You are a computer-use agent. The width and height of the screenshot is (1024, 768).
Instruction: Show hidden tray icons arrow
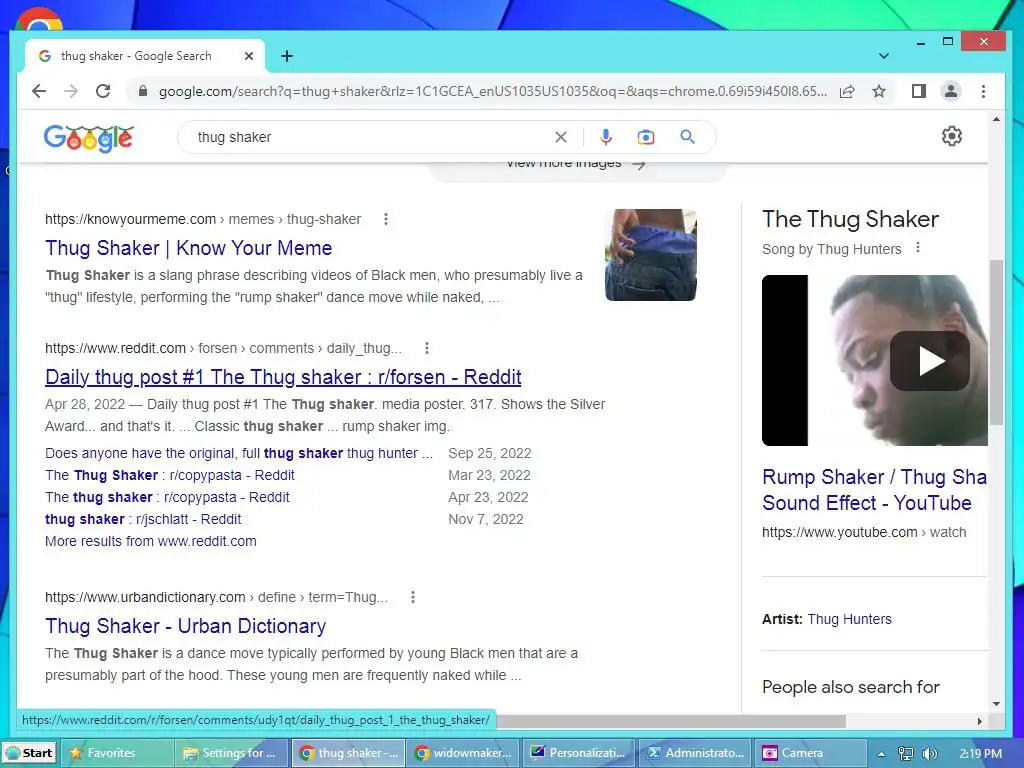tap(882, 754)
